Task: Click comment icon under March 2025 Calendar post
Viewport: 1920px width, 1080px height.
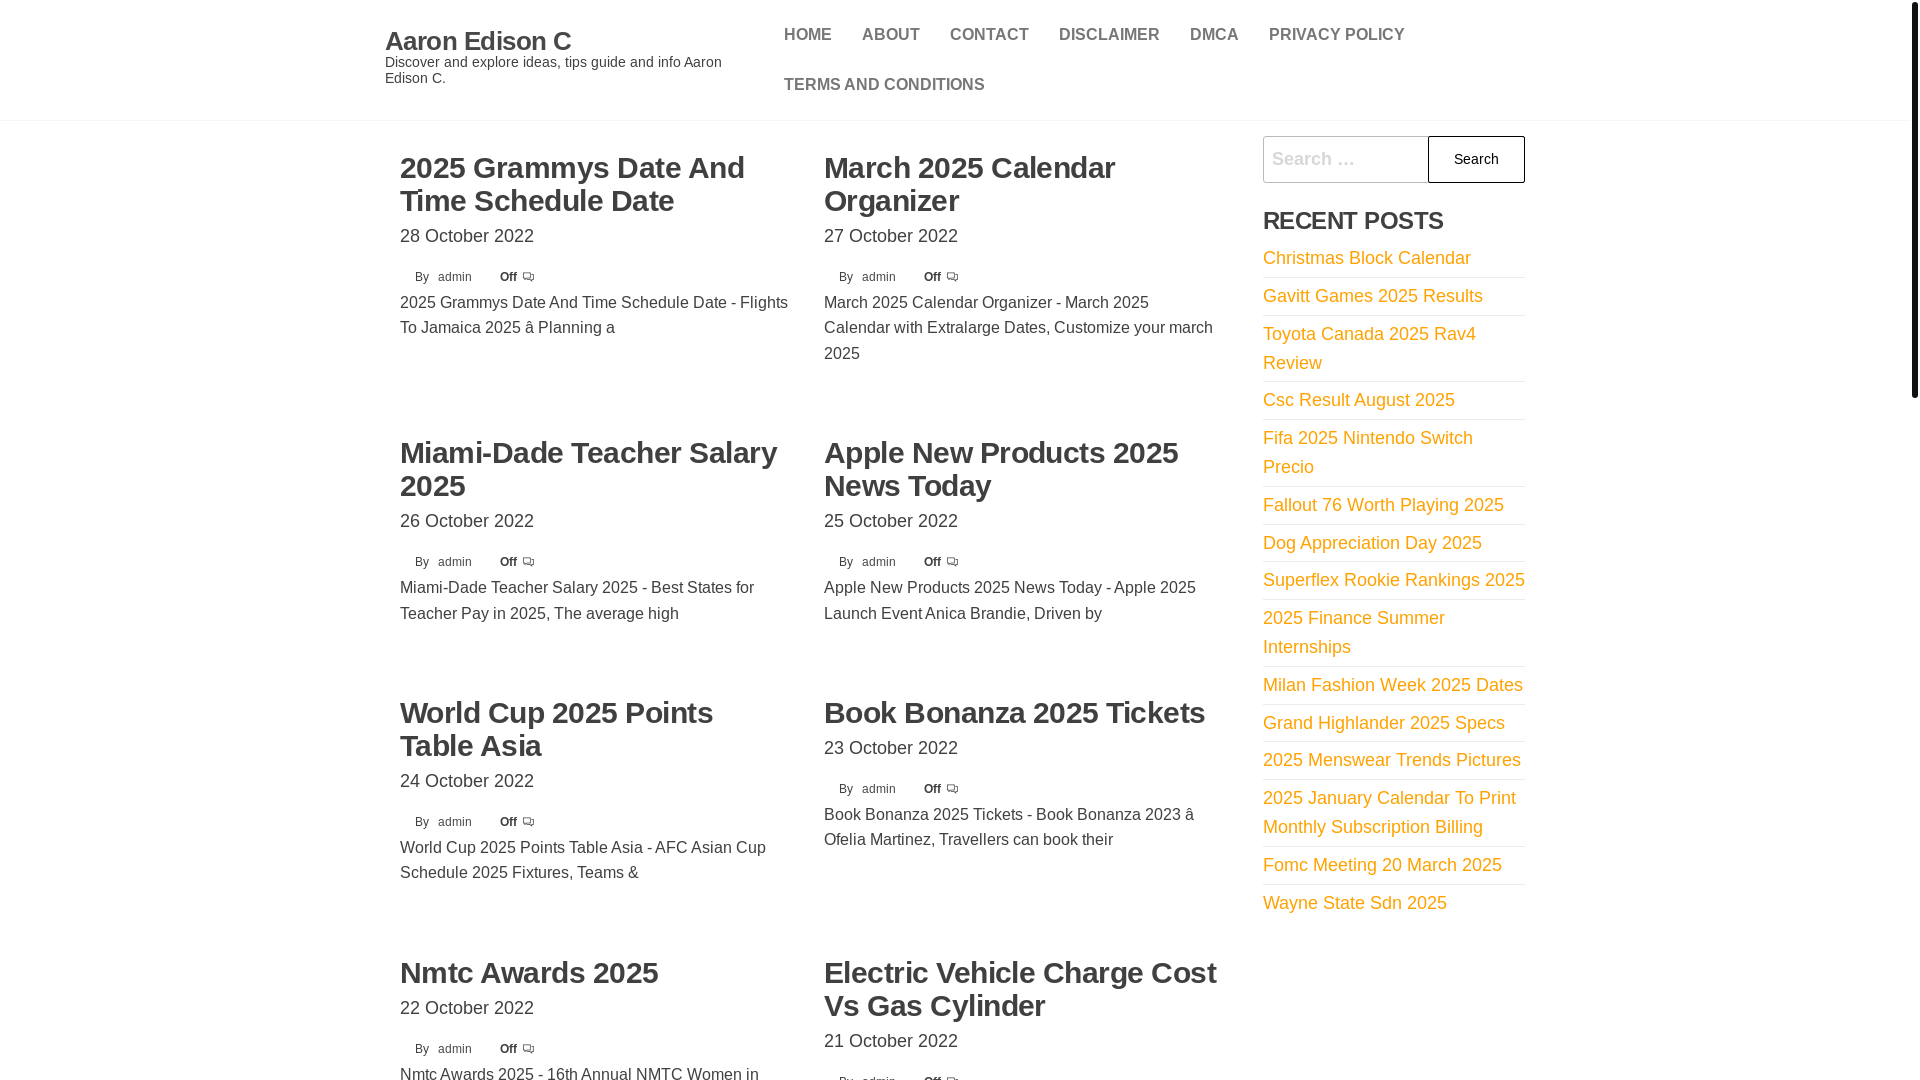Action: point(952,277)
